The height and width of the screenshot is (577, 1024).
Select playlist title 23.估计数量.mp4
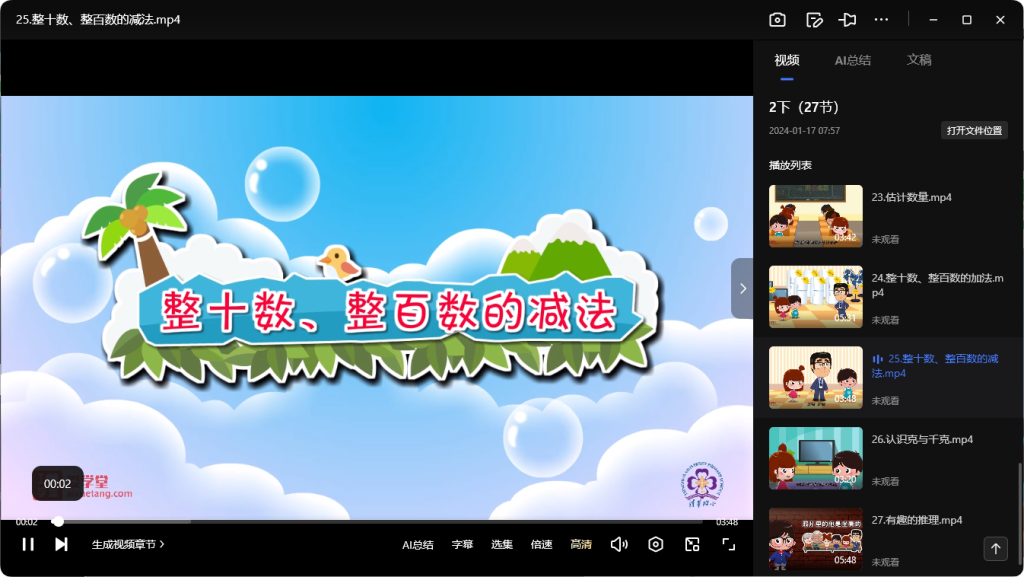(911, 197)
